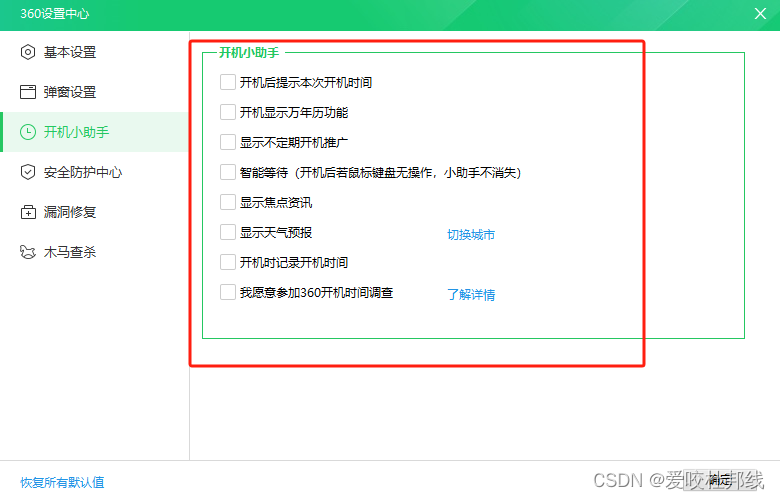780x500 pixels.
Task: Click 恢复所有默认值 link
Action: pos(62,482)
